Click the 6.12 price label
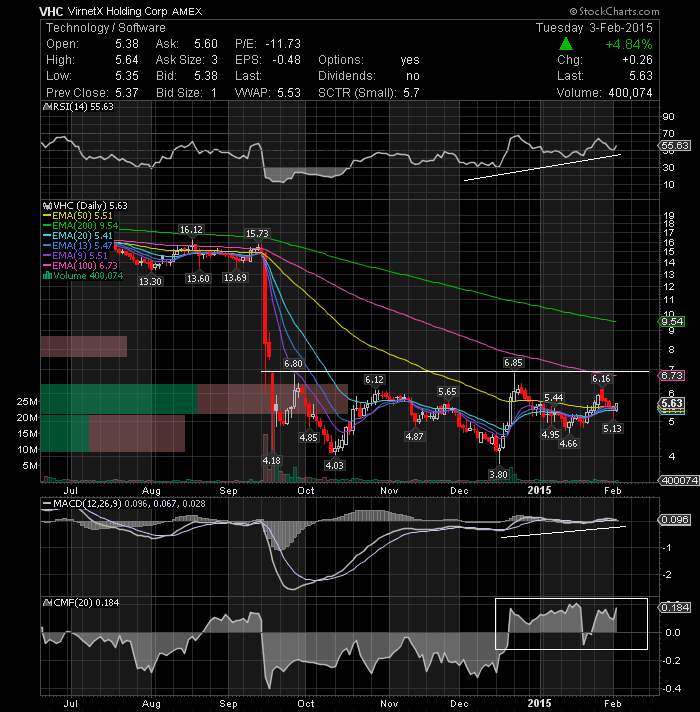Image resolution: width=700 pixels, height=712 pixels. [374, 380]
